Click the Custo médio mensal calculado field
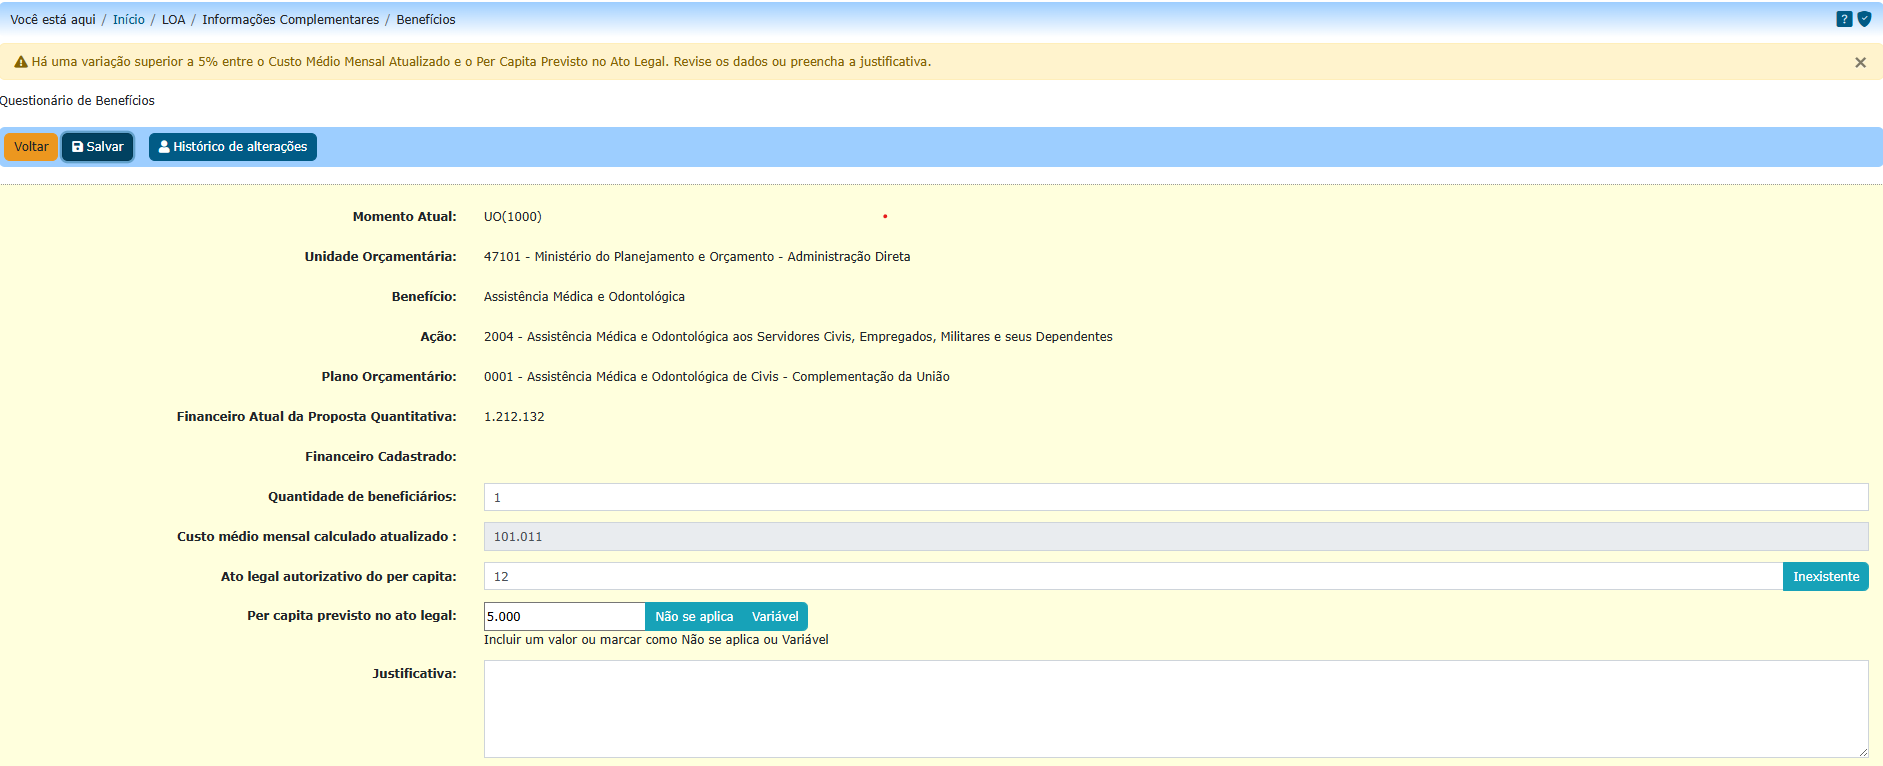The width and height of the screenshot is (1883, 766). coord(1176,537)
